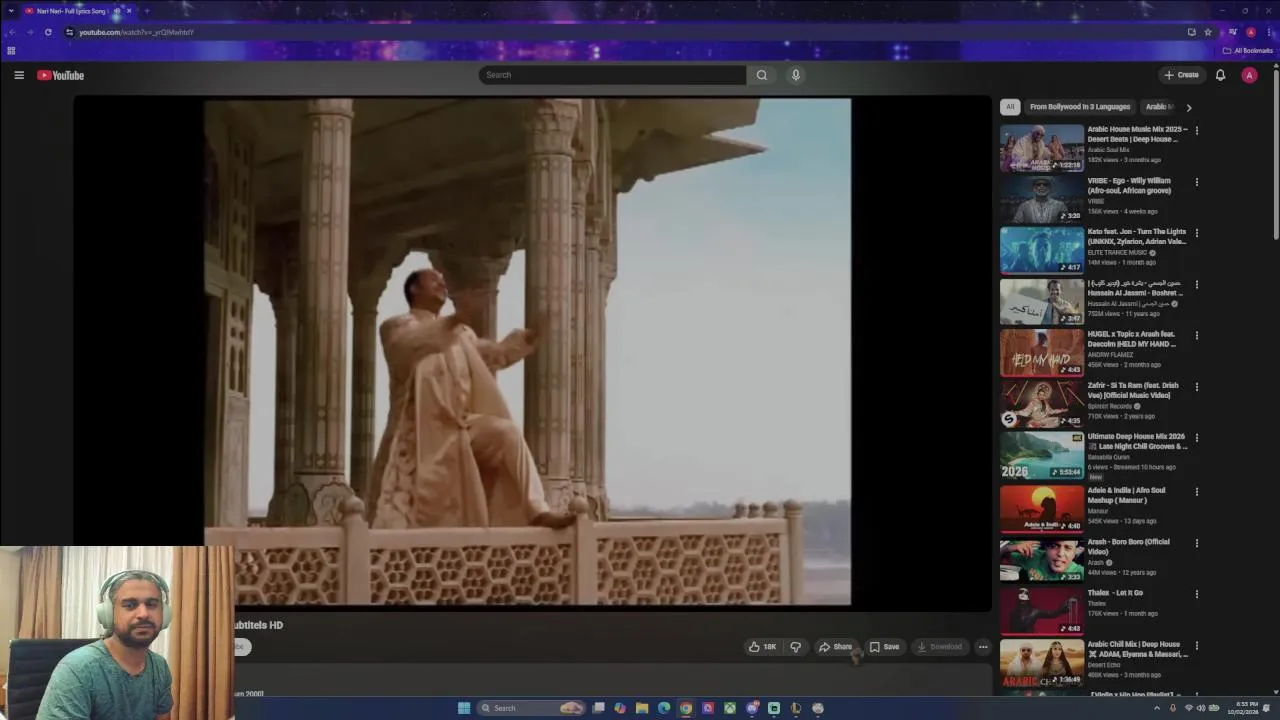Viewport: 1280px width, 720px height.
Task: Click the Create button
Action: (1181, 75)
